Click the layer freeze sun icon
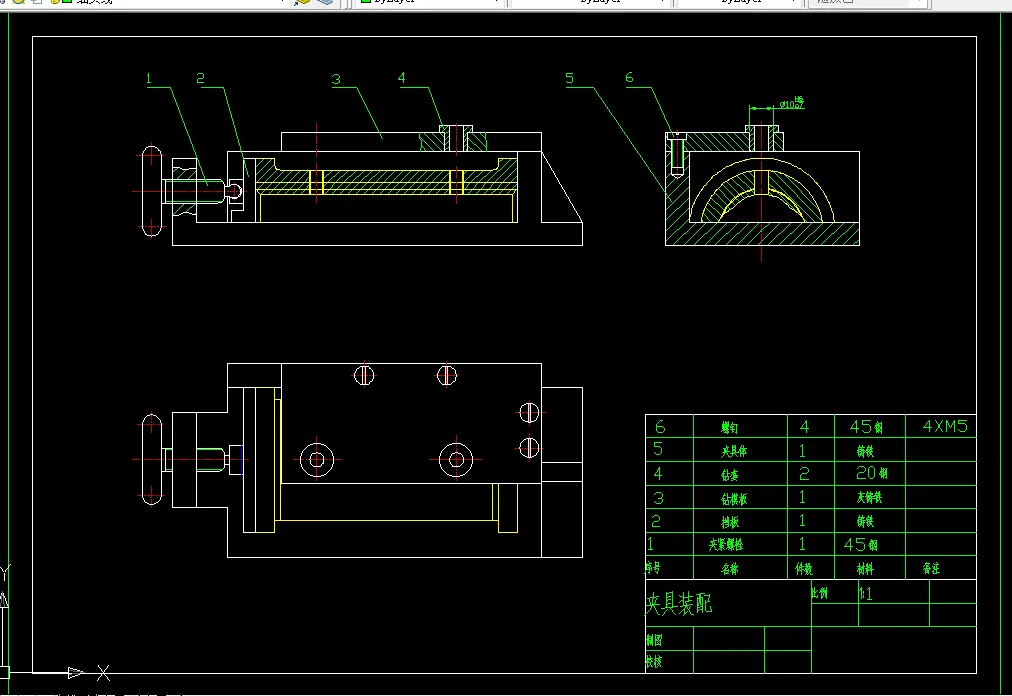Image resolution: width=1012 pixels, height=696 pixels. 19,2
